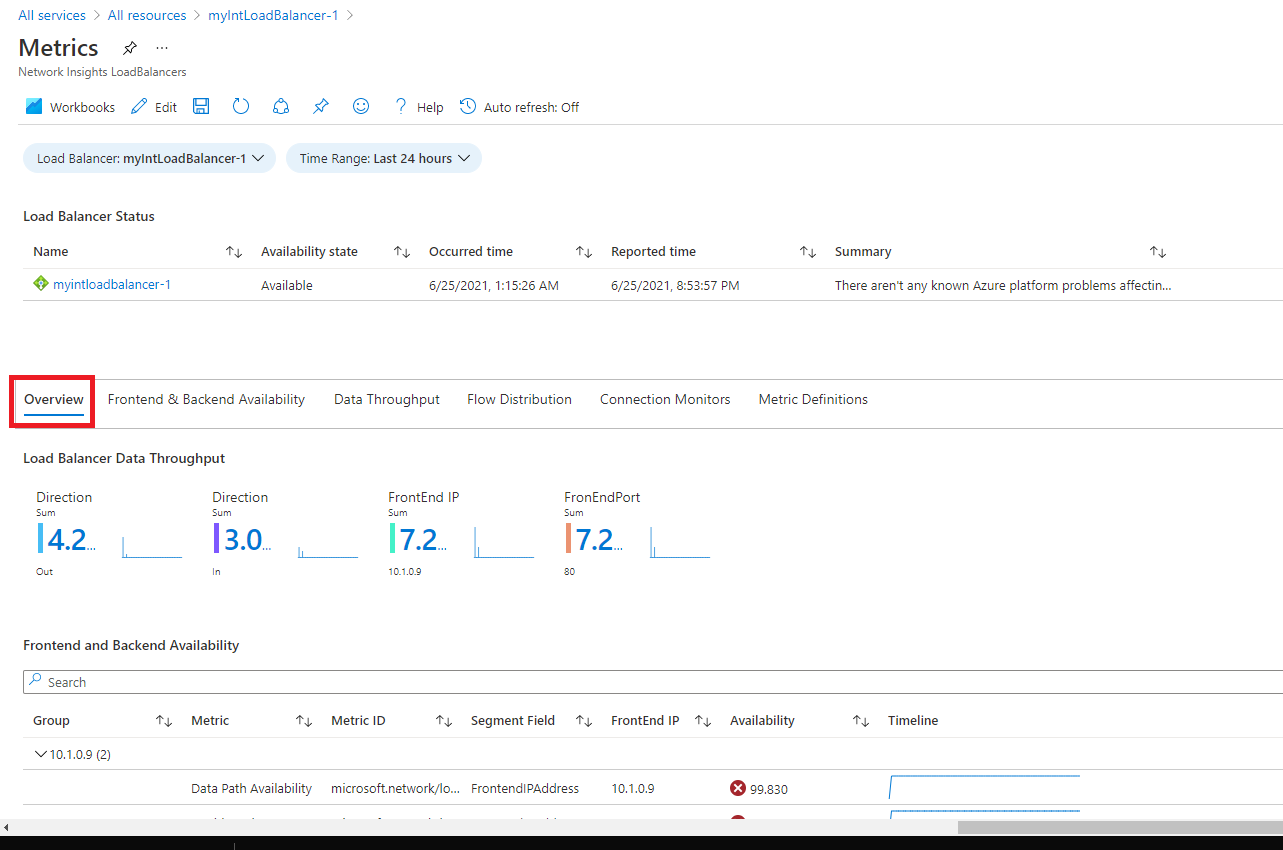Viewport: 1283px width, 850px height.
Task: Open the myintloadbalancer-1 resource link
Action: pyautogui.click(x=112, y=284)
